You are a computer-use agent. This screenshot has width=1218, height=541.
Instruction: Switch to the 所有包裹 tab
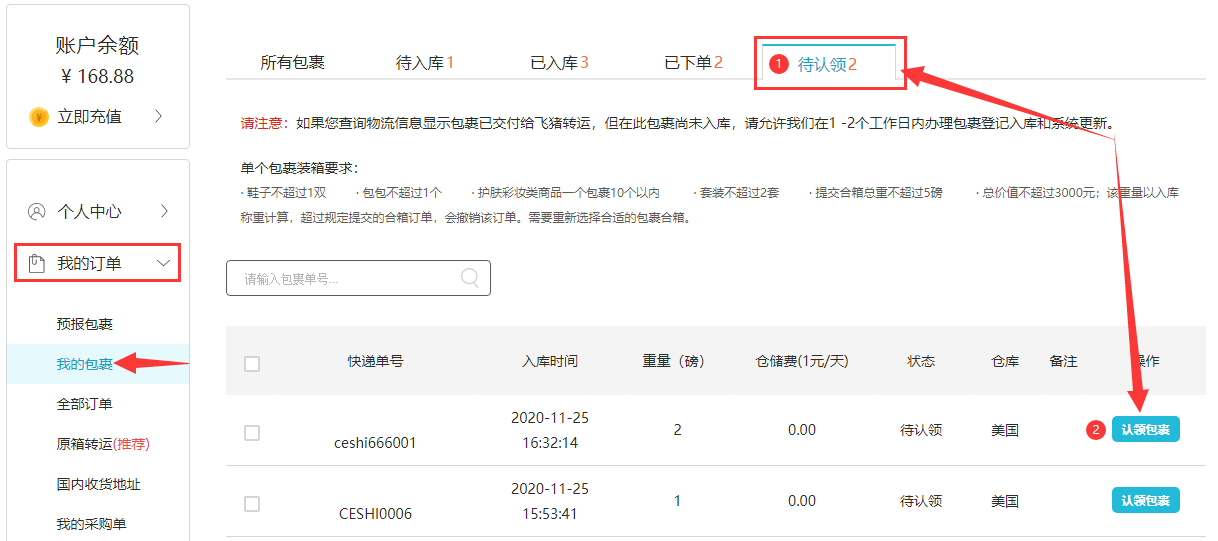(292, 63)
